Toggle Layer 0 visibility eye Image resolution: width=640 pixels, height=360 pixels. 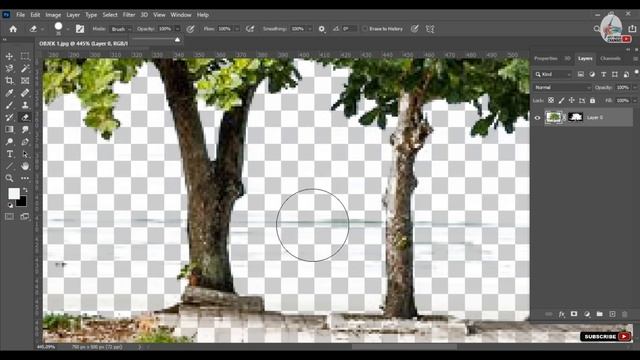[x=538, y=118]
